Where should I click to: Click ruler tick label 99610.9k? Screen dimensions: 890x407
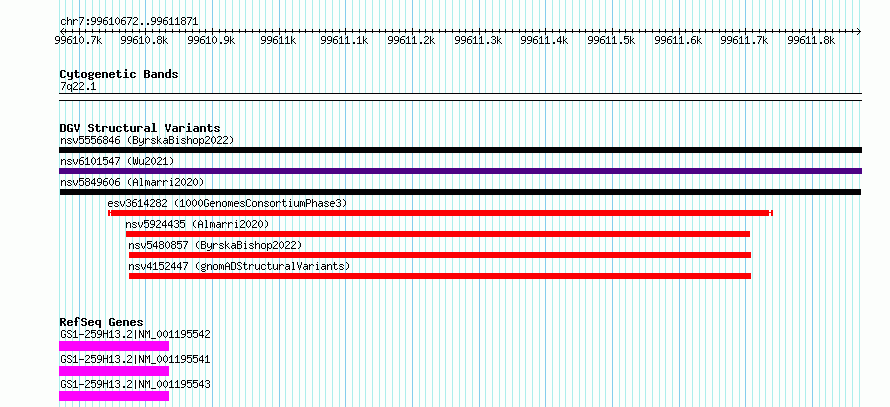(x=212, y=40)
